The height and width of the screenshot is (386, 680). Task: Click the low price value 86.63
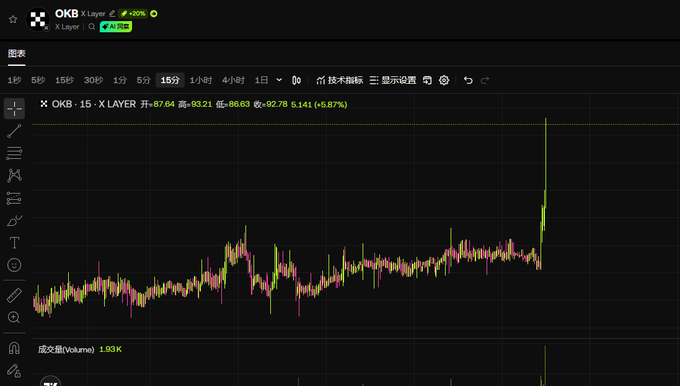coord(239,104)
